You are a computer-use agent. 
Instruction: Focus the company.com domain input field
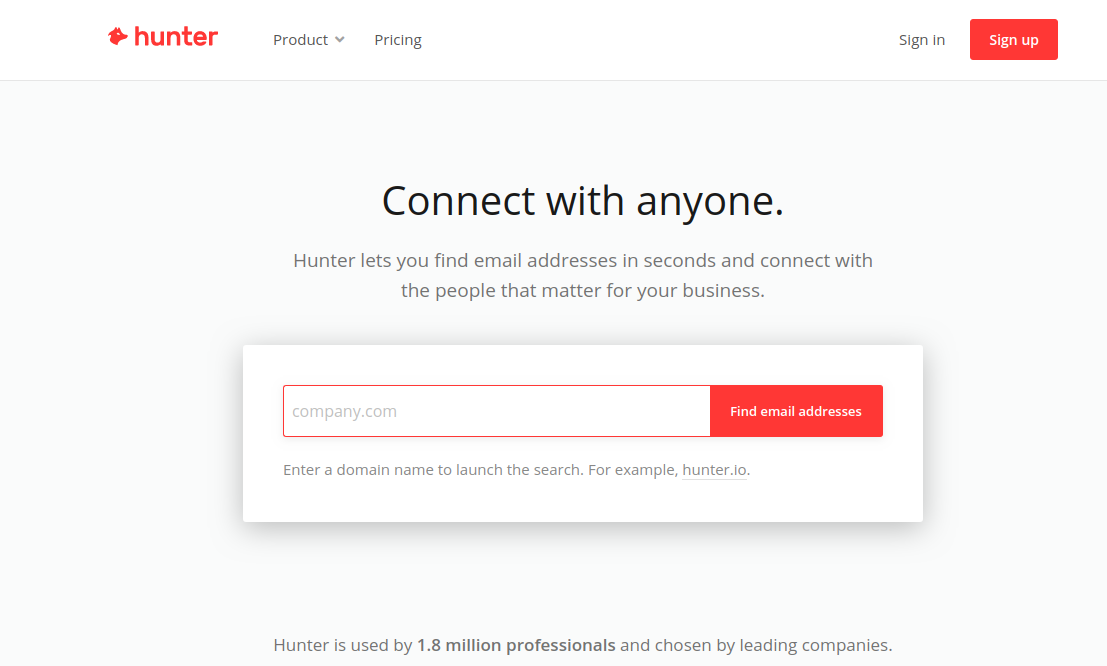[x=496, y=411]
